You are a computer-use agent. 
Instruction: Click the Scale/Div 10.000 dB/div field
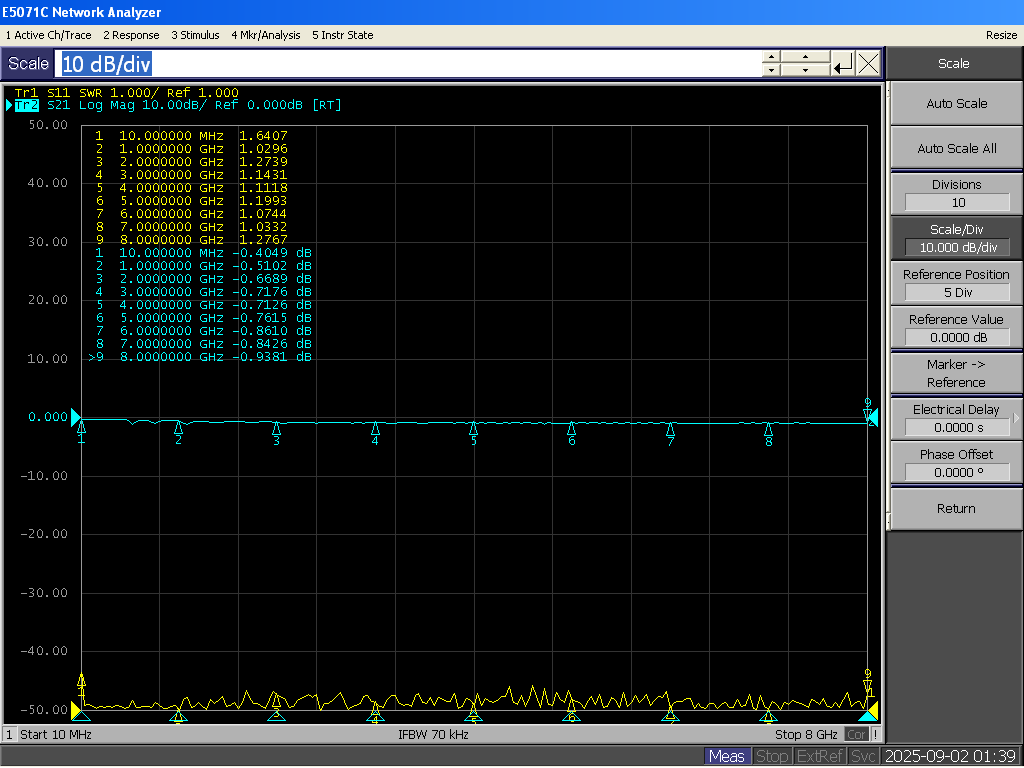click(956, 248)
